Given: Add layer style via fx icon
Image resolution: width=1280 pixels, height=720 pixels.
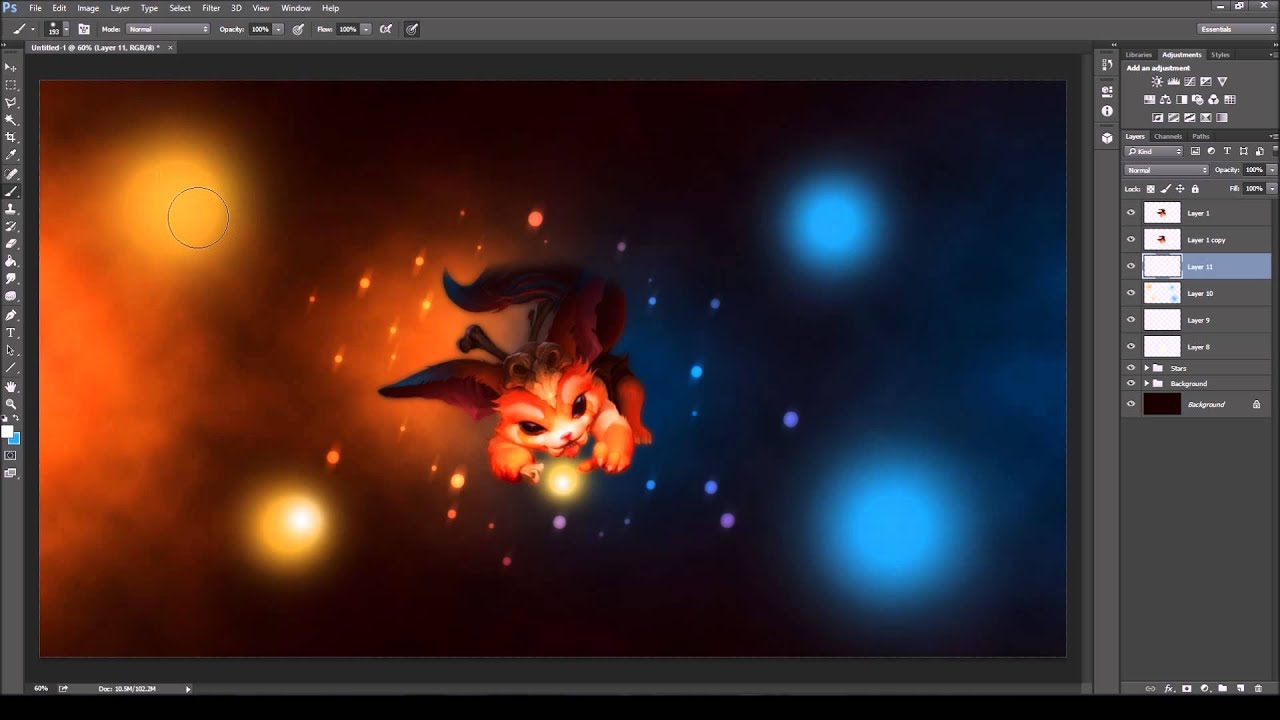Looking at the screenshot, I should tap(1168, 688).
